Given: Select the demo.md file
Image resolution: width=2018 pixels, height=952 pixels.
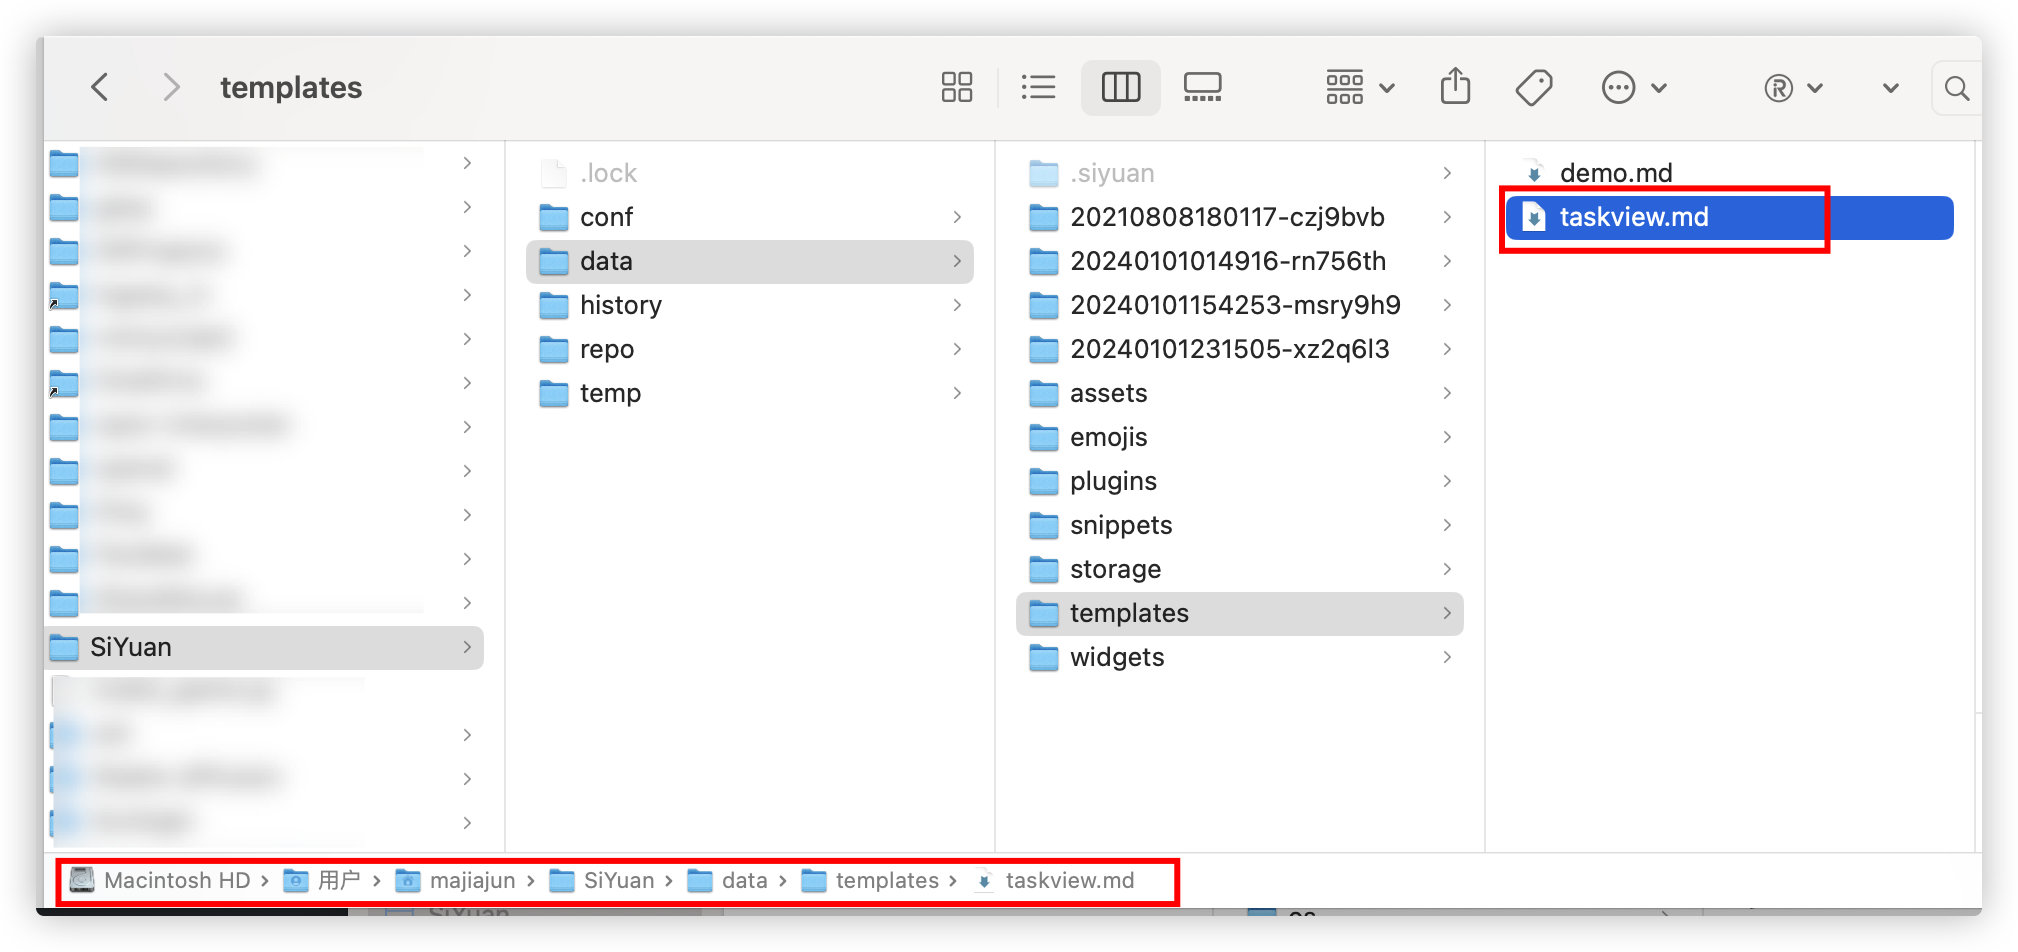Looking at the screenshot, I should click(x=1730, y=174).
